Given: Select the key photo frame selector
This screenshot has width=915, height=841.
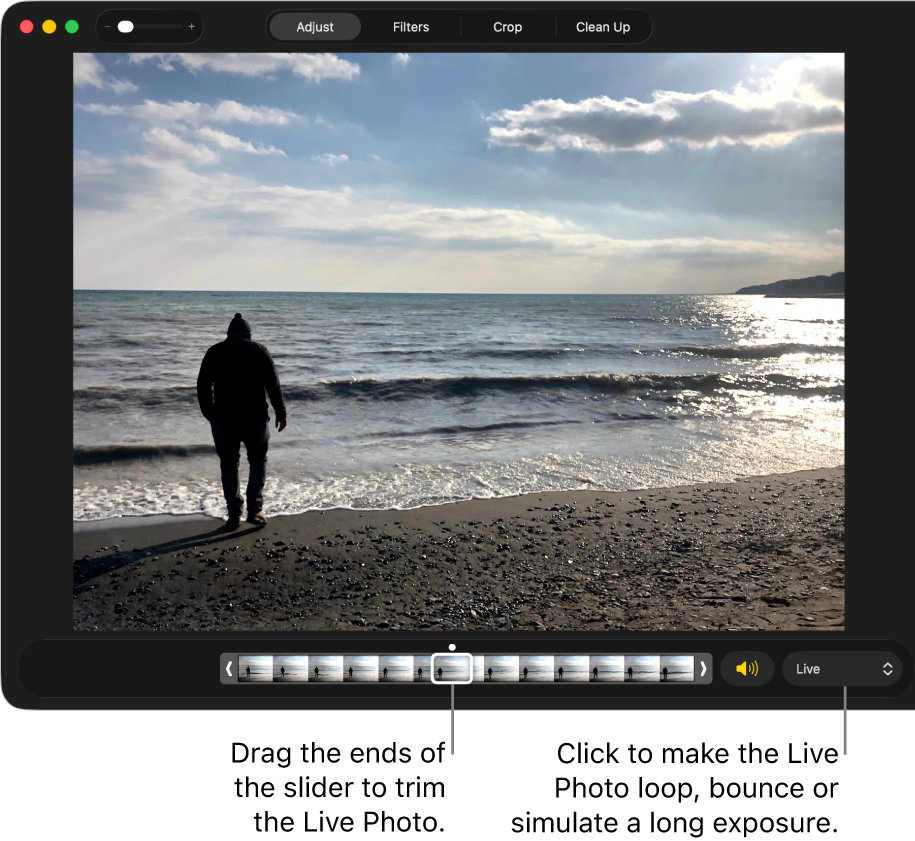Looking at the screenshot, I should click(x=452, y=668).
